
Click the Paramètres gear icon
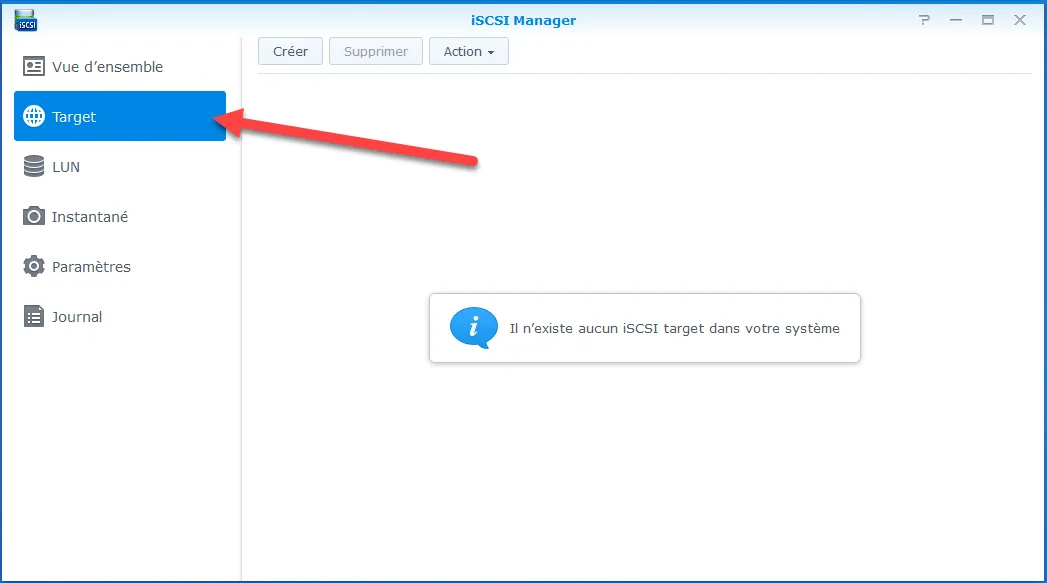pyautogui.click(x=34, y=267)
